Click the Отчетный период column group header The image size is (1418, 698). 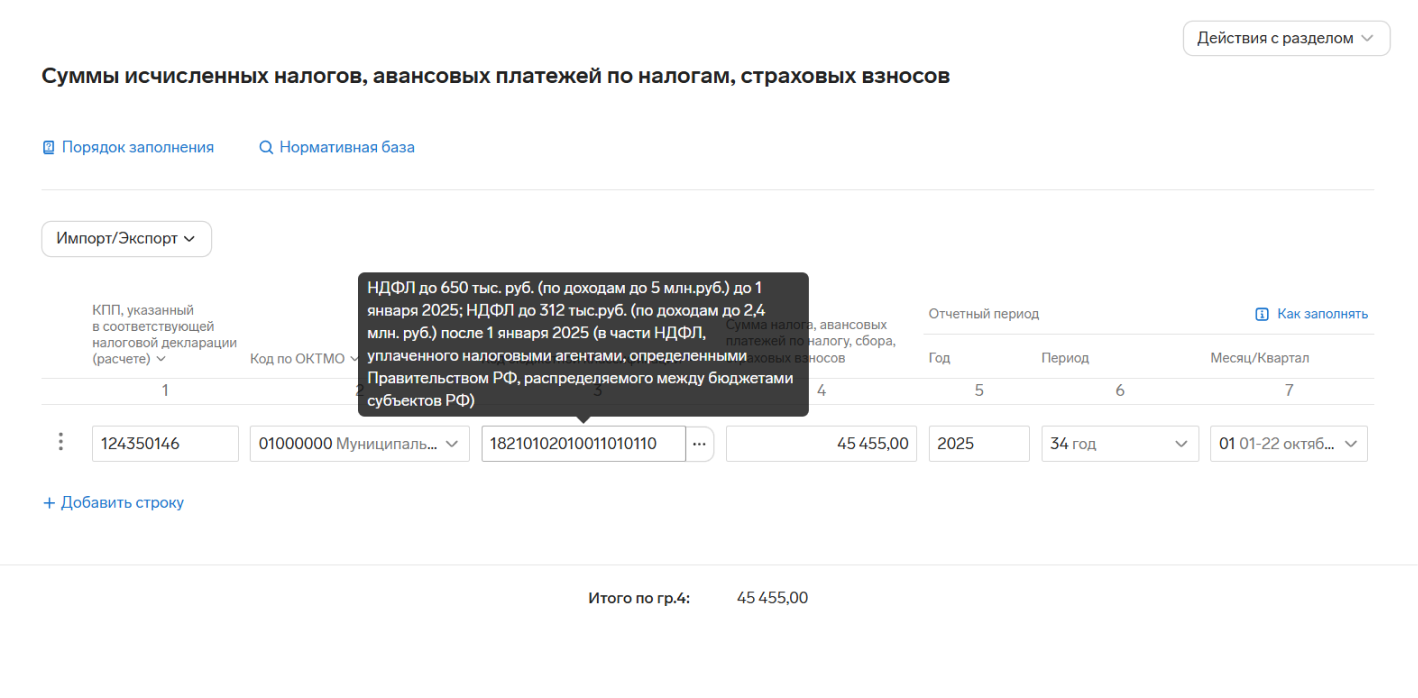(x=983, y=314)
